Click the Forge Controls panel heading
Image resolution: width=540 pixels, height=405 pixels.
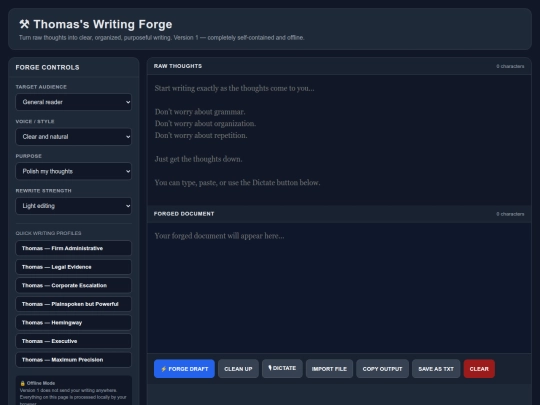(x=48, y=68)
